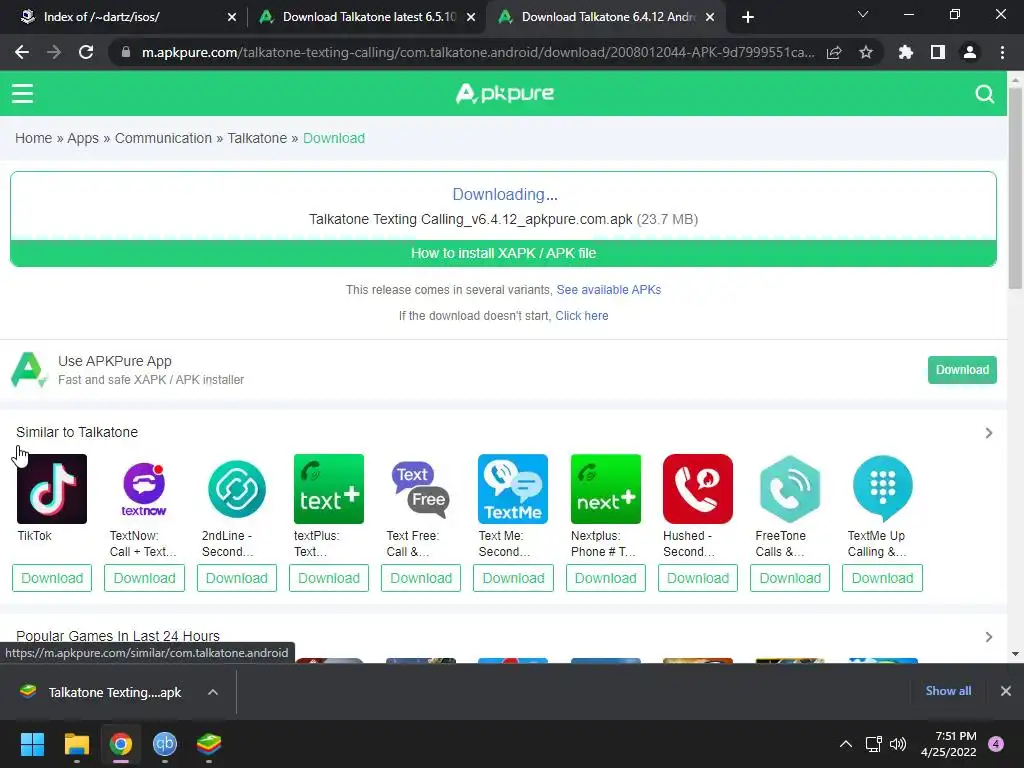Go back with browser back arrow
The height and width of the screenshot is (768, 1024).
(22, 52)
